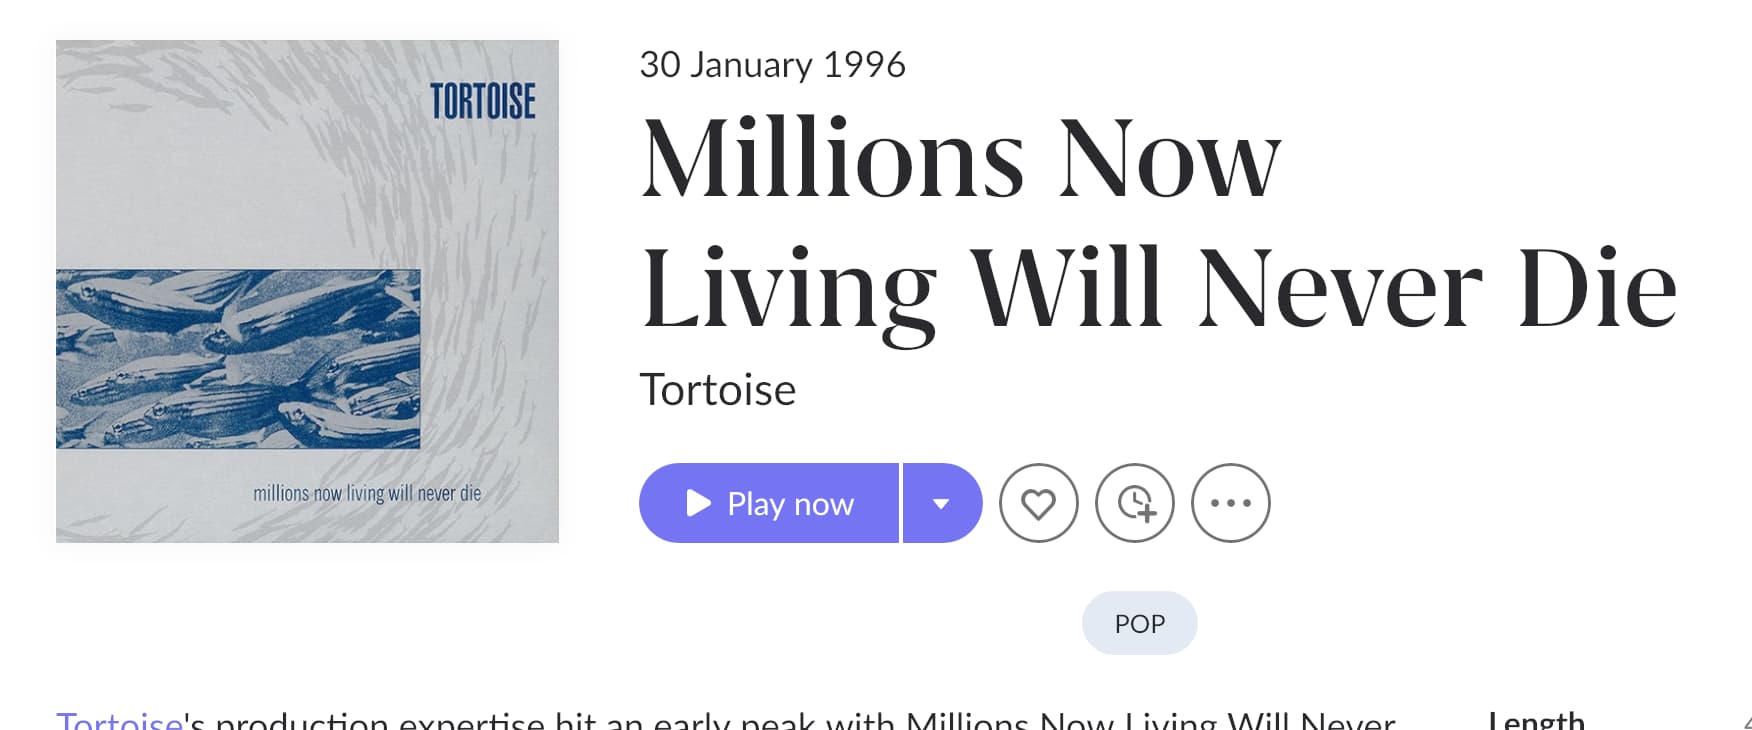1752x730 pixels.
Task: Click the release date 30 January 1996
Action: (772, 65)
